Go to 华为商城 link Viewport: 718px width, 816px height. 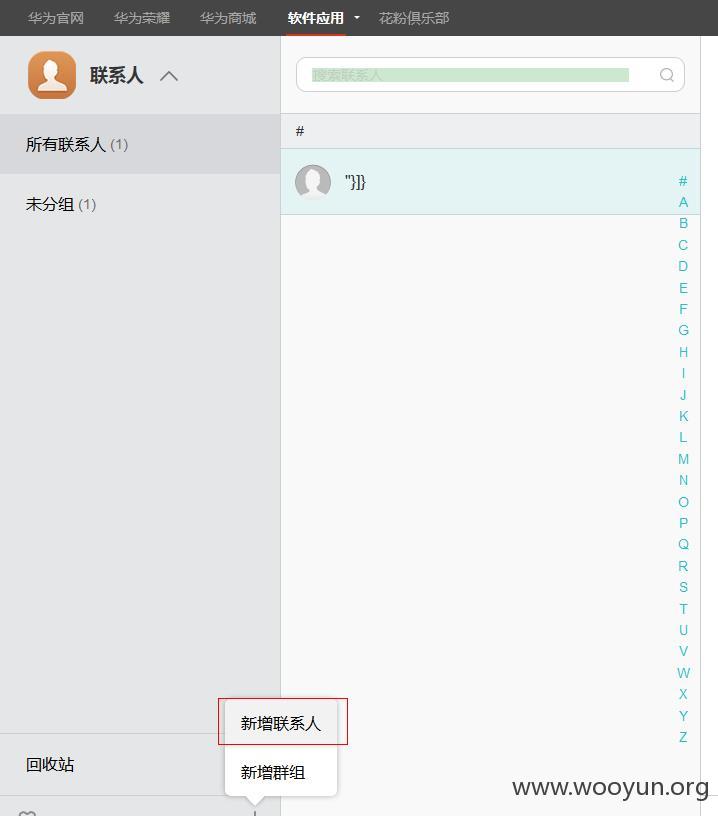(x=228, y=18)
